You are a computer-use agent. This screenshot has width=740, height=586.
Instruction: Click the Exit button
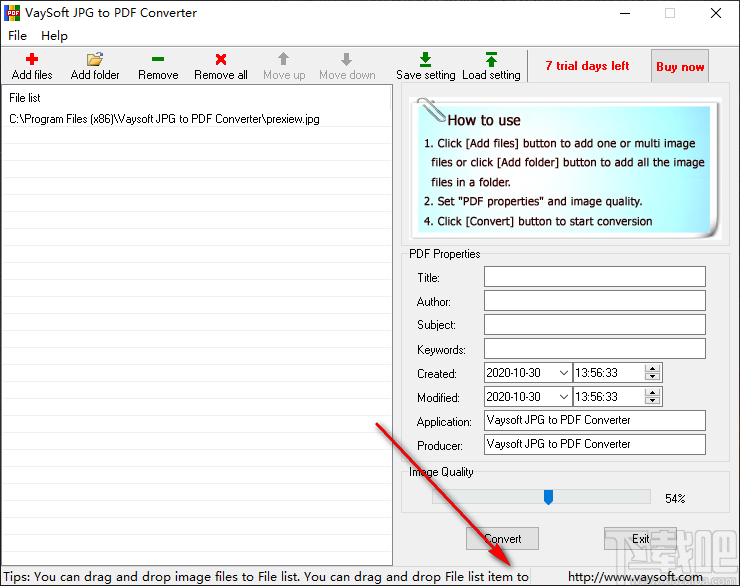coord(640,539)
